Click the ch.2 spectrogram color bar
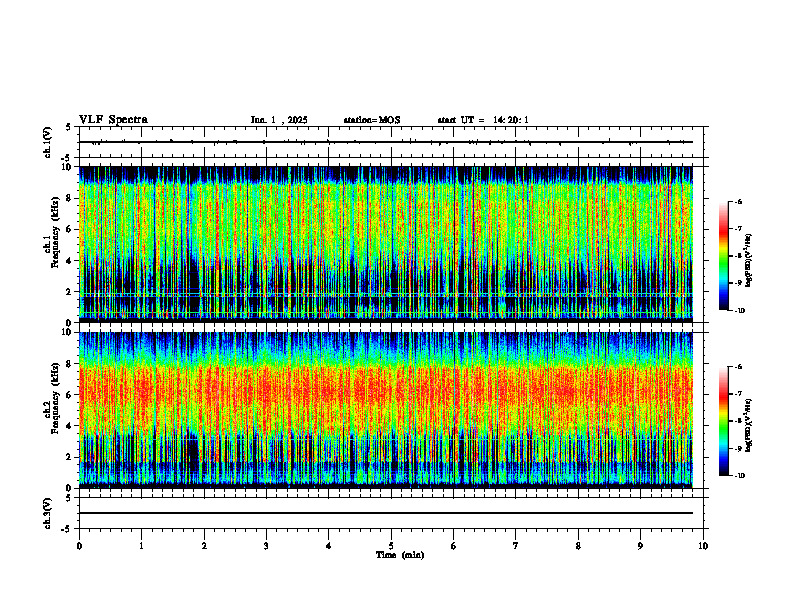Screen dimensions: 792x612 pos(723,421)
